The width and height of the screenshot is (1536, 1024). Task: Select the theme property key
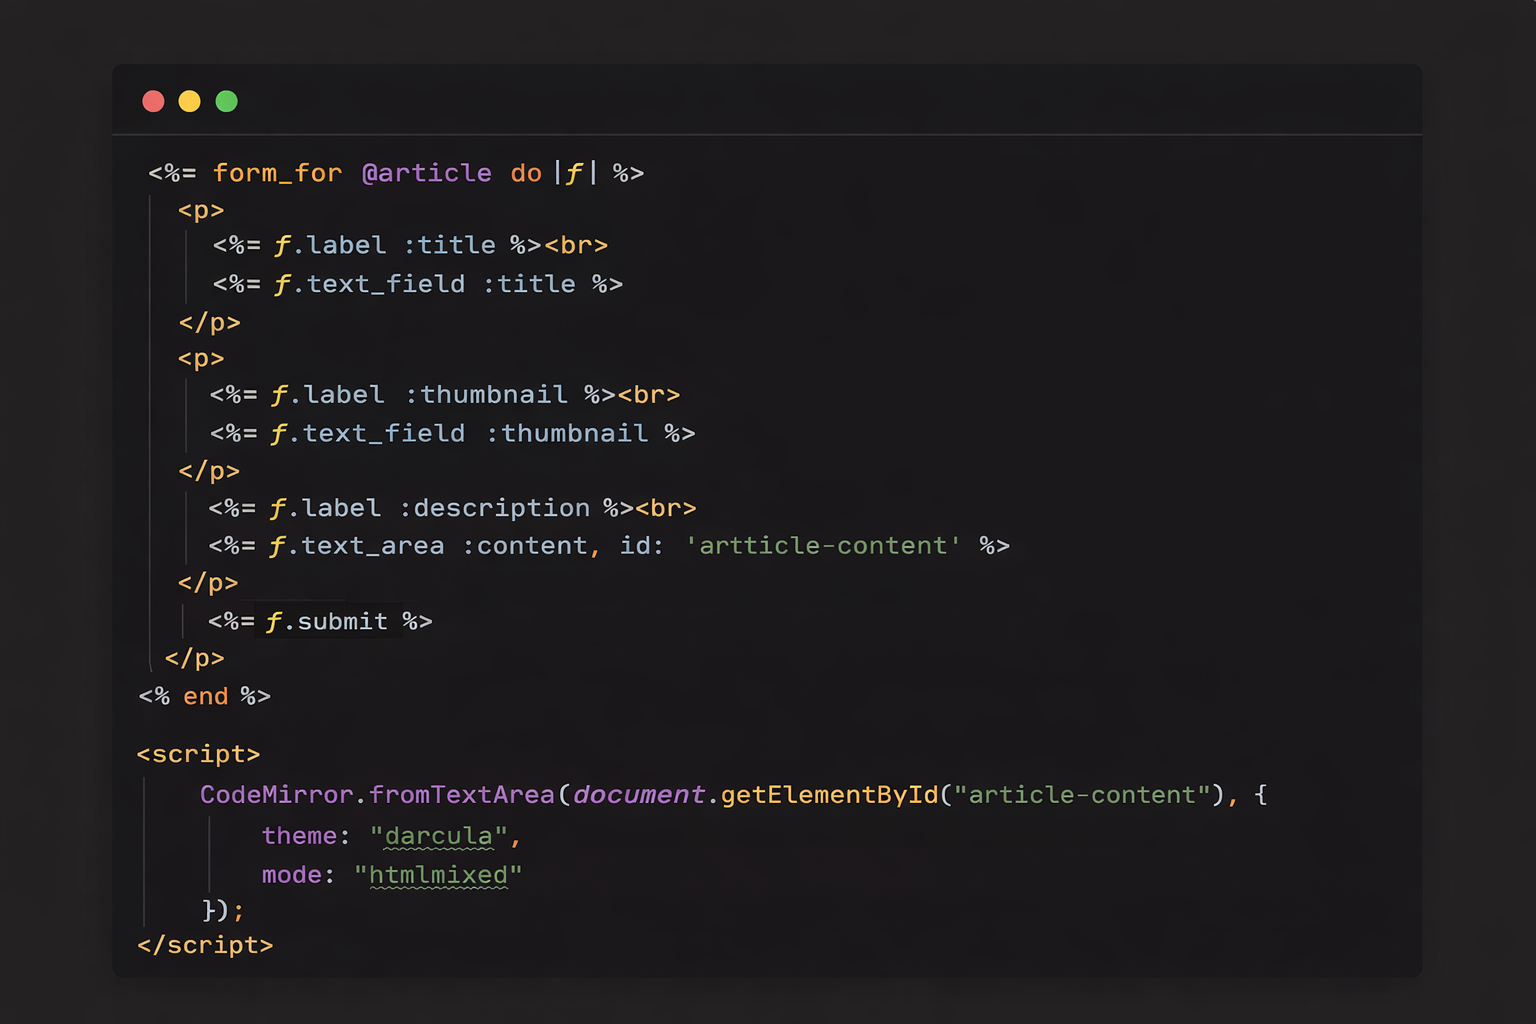(x=300, y=836)
